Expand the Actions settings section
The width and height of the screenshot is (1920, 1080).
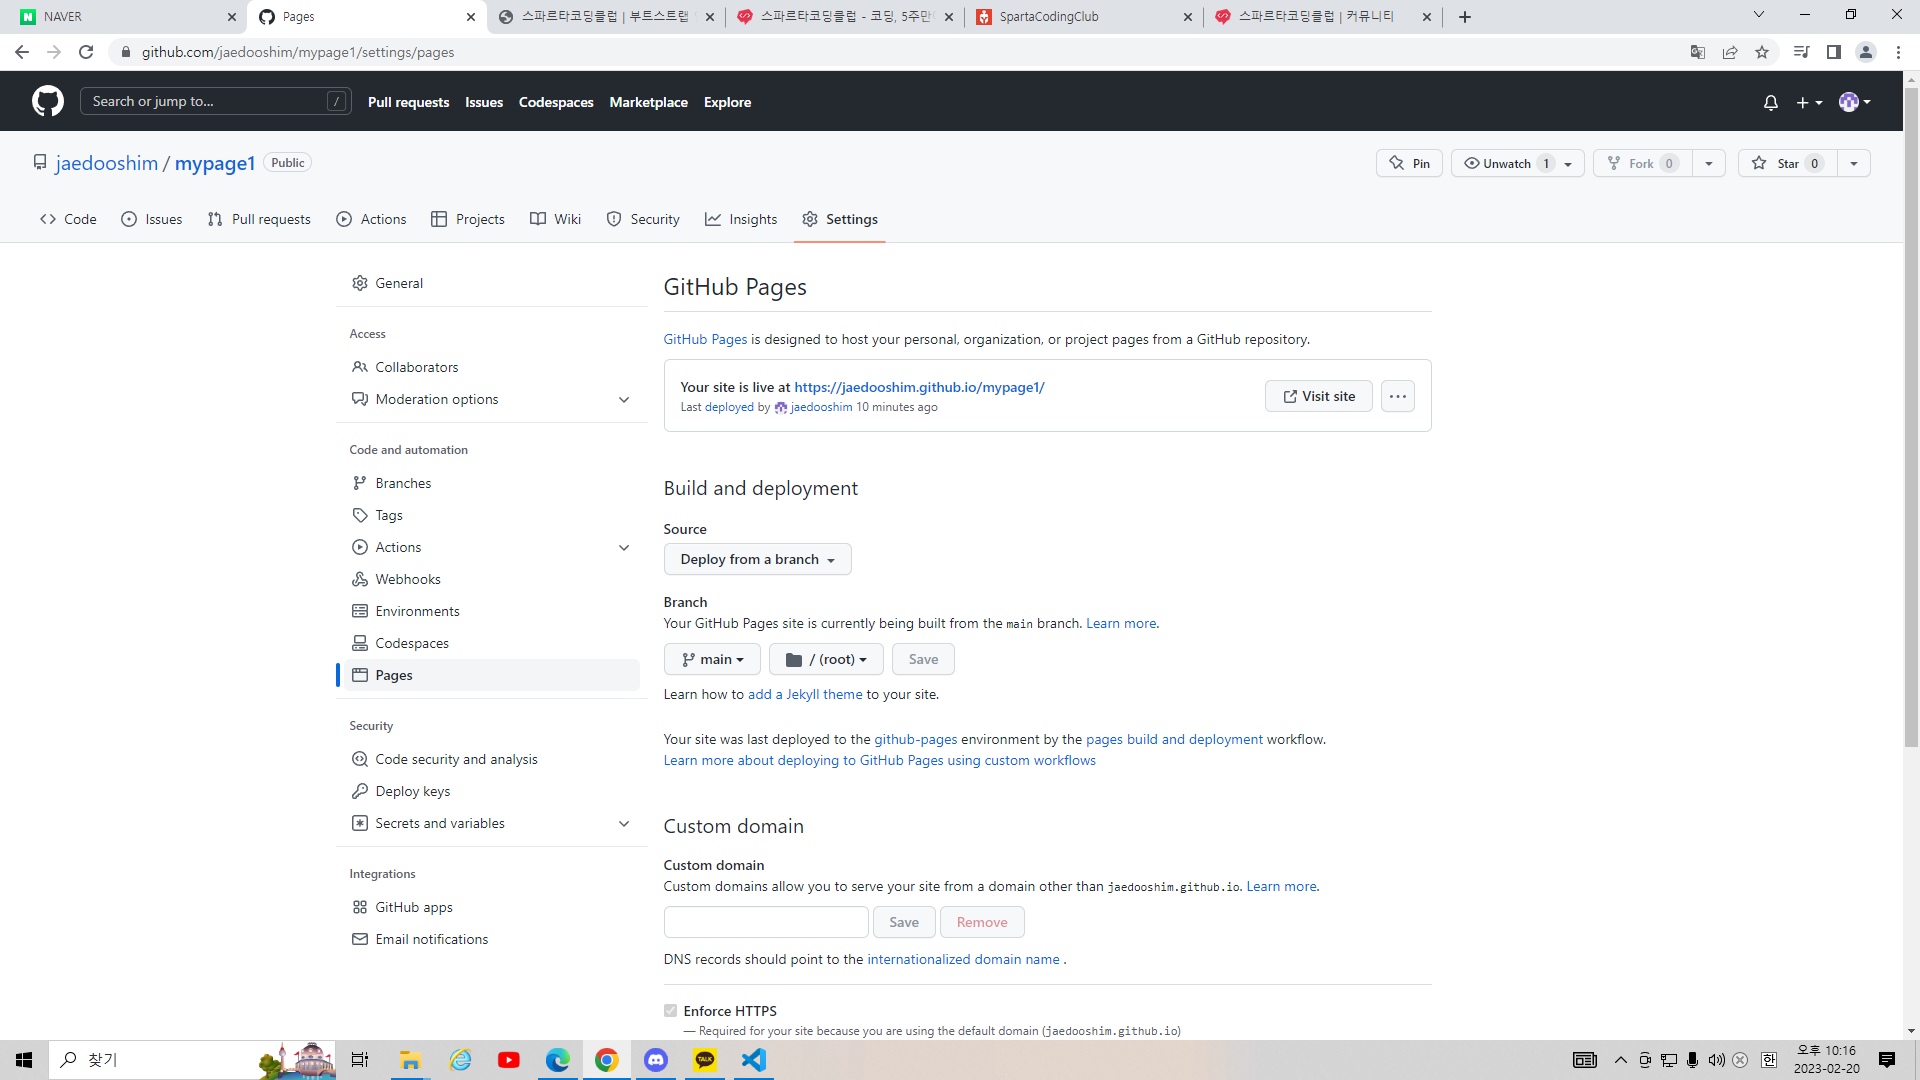pos(624,547)
